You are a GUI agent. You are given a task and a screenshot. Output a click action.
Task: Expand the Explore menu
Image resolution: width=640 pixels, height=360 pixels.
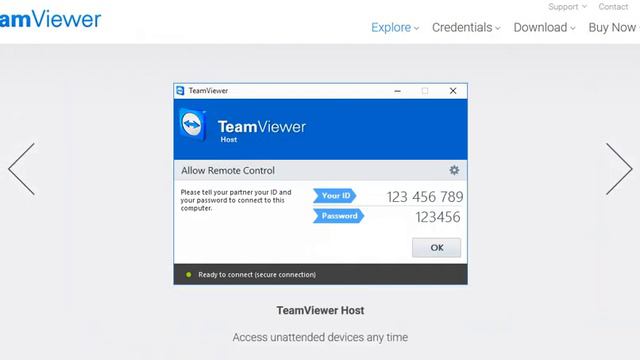click(x=395, y=27)
